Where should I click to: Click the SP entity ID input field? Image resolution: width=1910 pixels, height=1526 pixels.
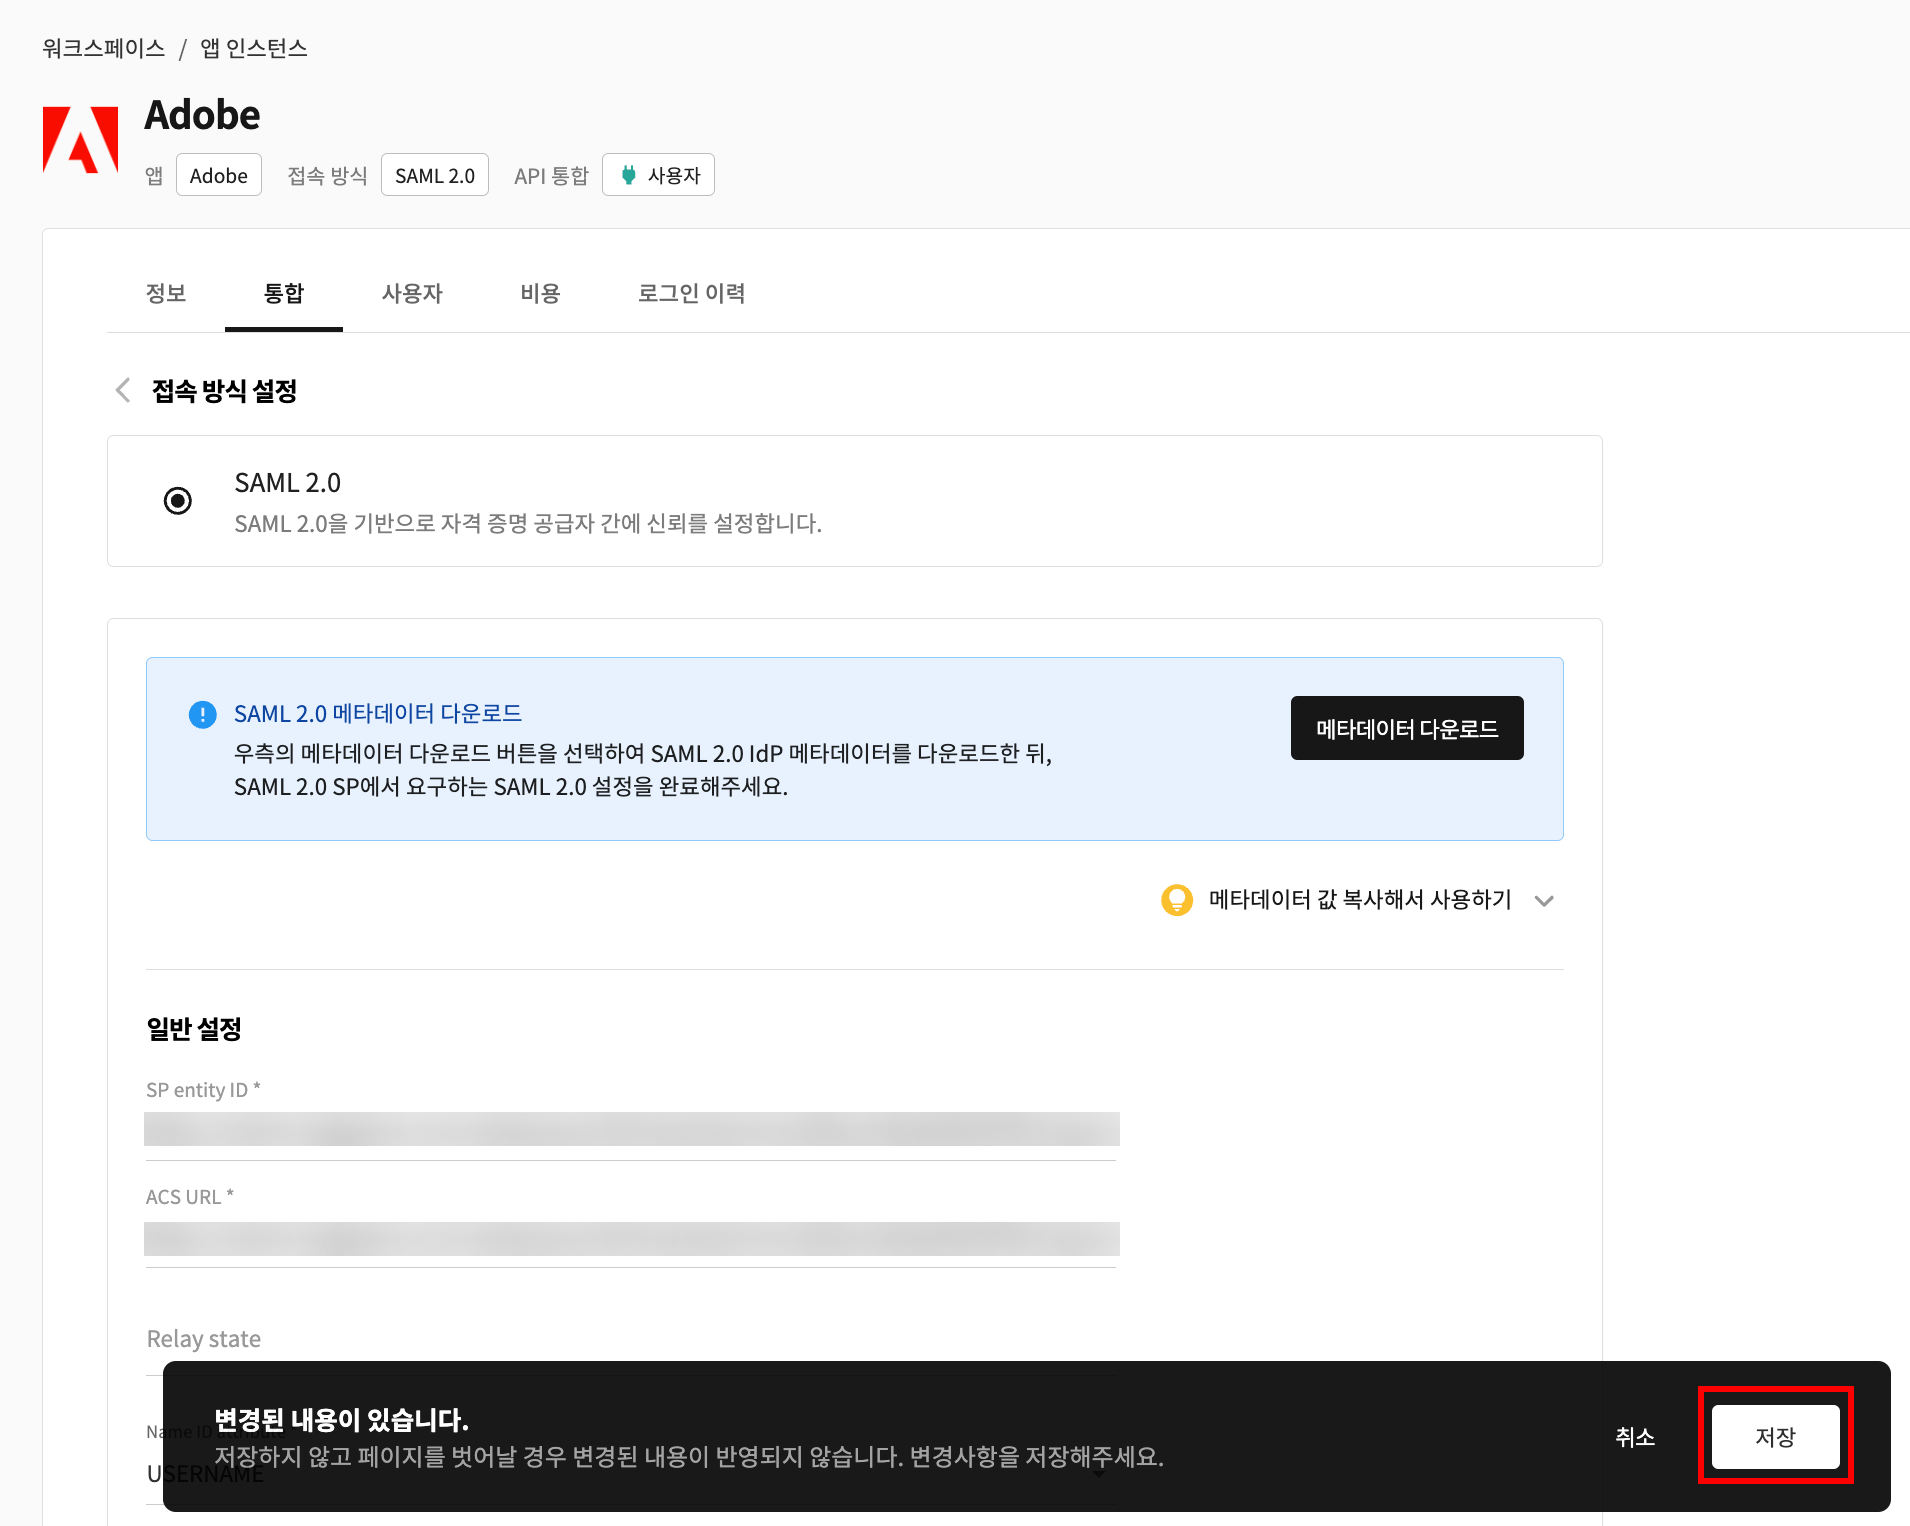pyautogui.click(x=632, y=1130)
